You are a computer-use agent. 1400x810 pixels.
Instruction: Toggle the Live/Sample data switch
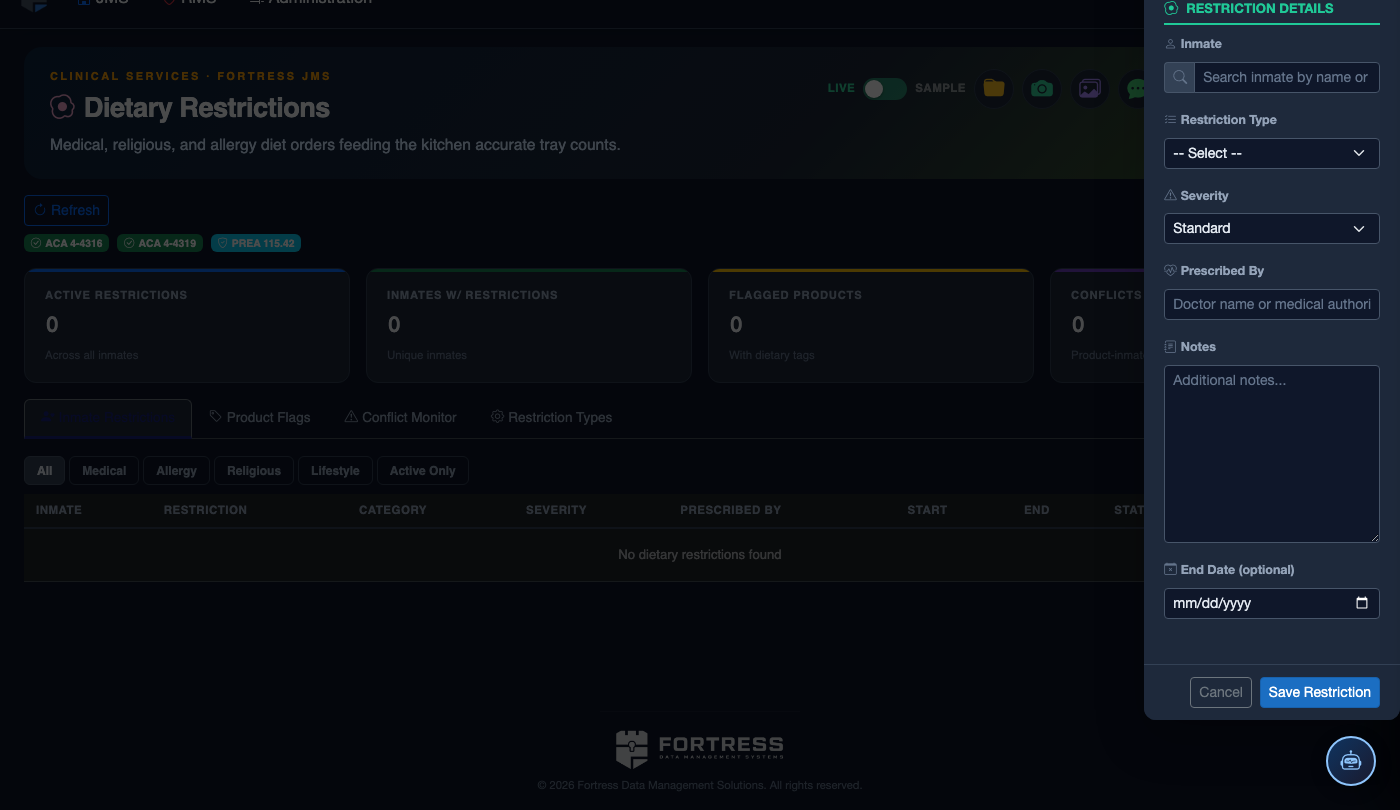tap(885, 88)
